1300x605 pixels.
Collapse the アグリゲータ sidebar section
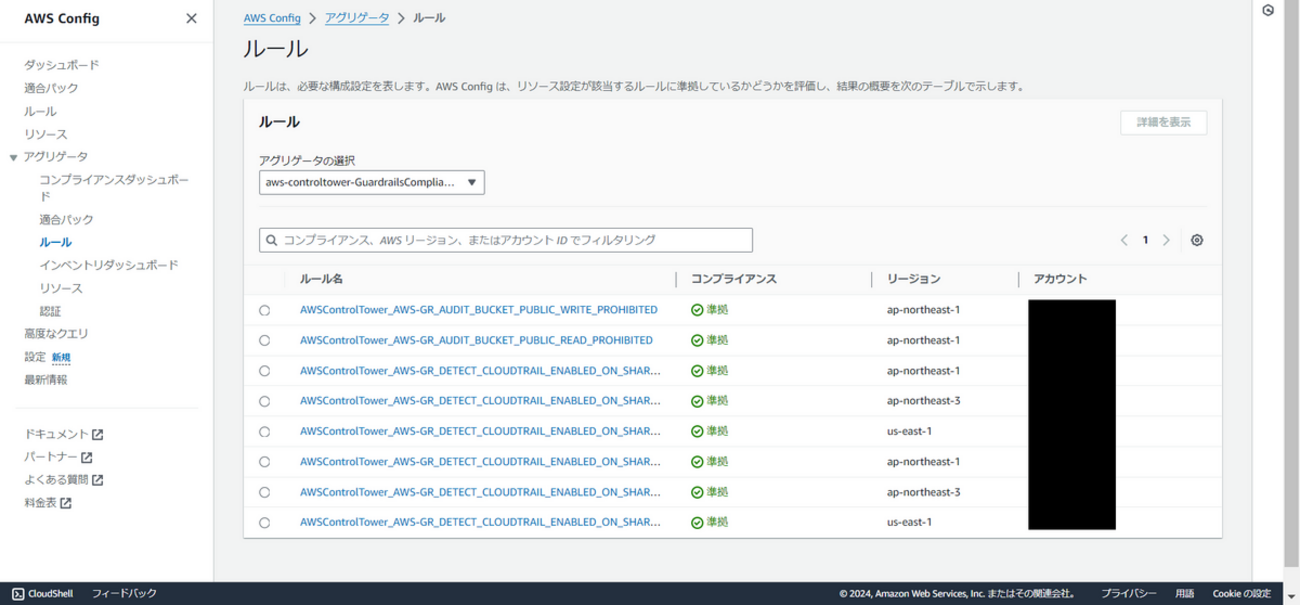click(14, 157)
